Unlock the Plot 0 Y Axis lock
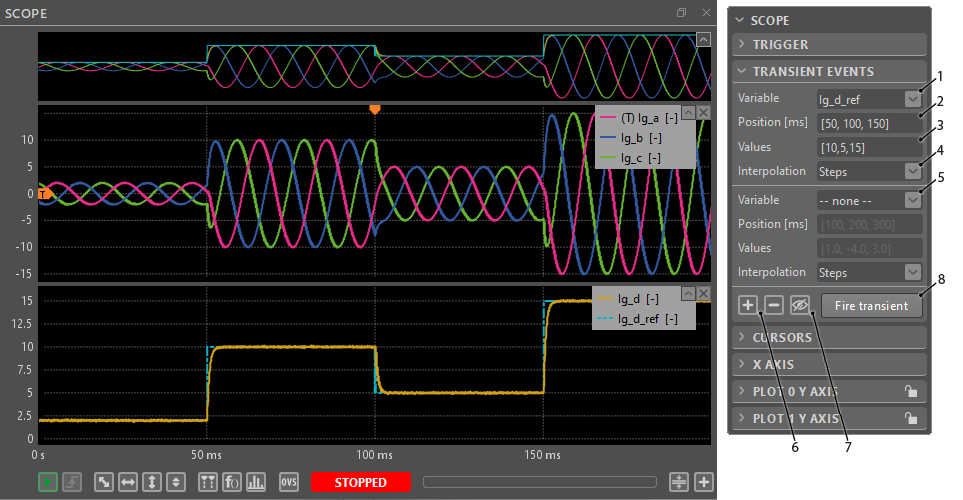This screenshot has height=500, width=963. click(908, 392)
